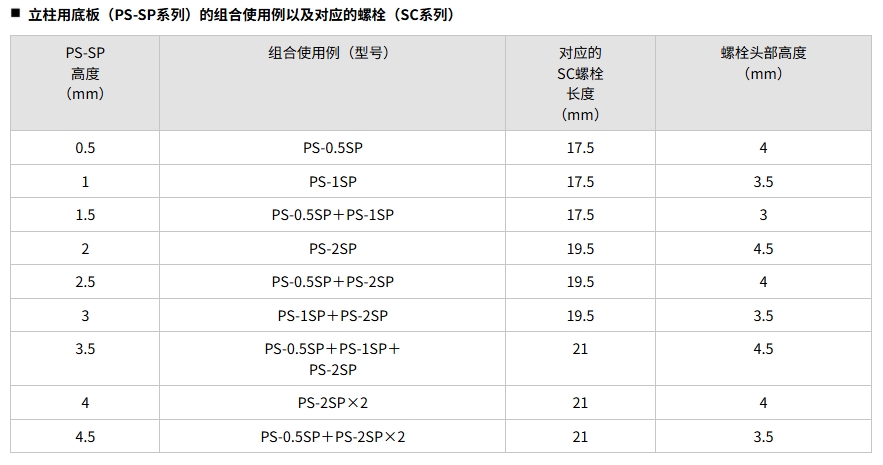Select the 螺栓头部高度 column header

(x=763, y=83)
